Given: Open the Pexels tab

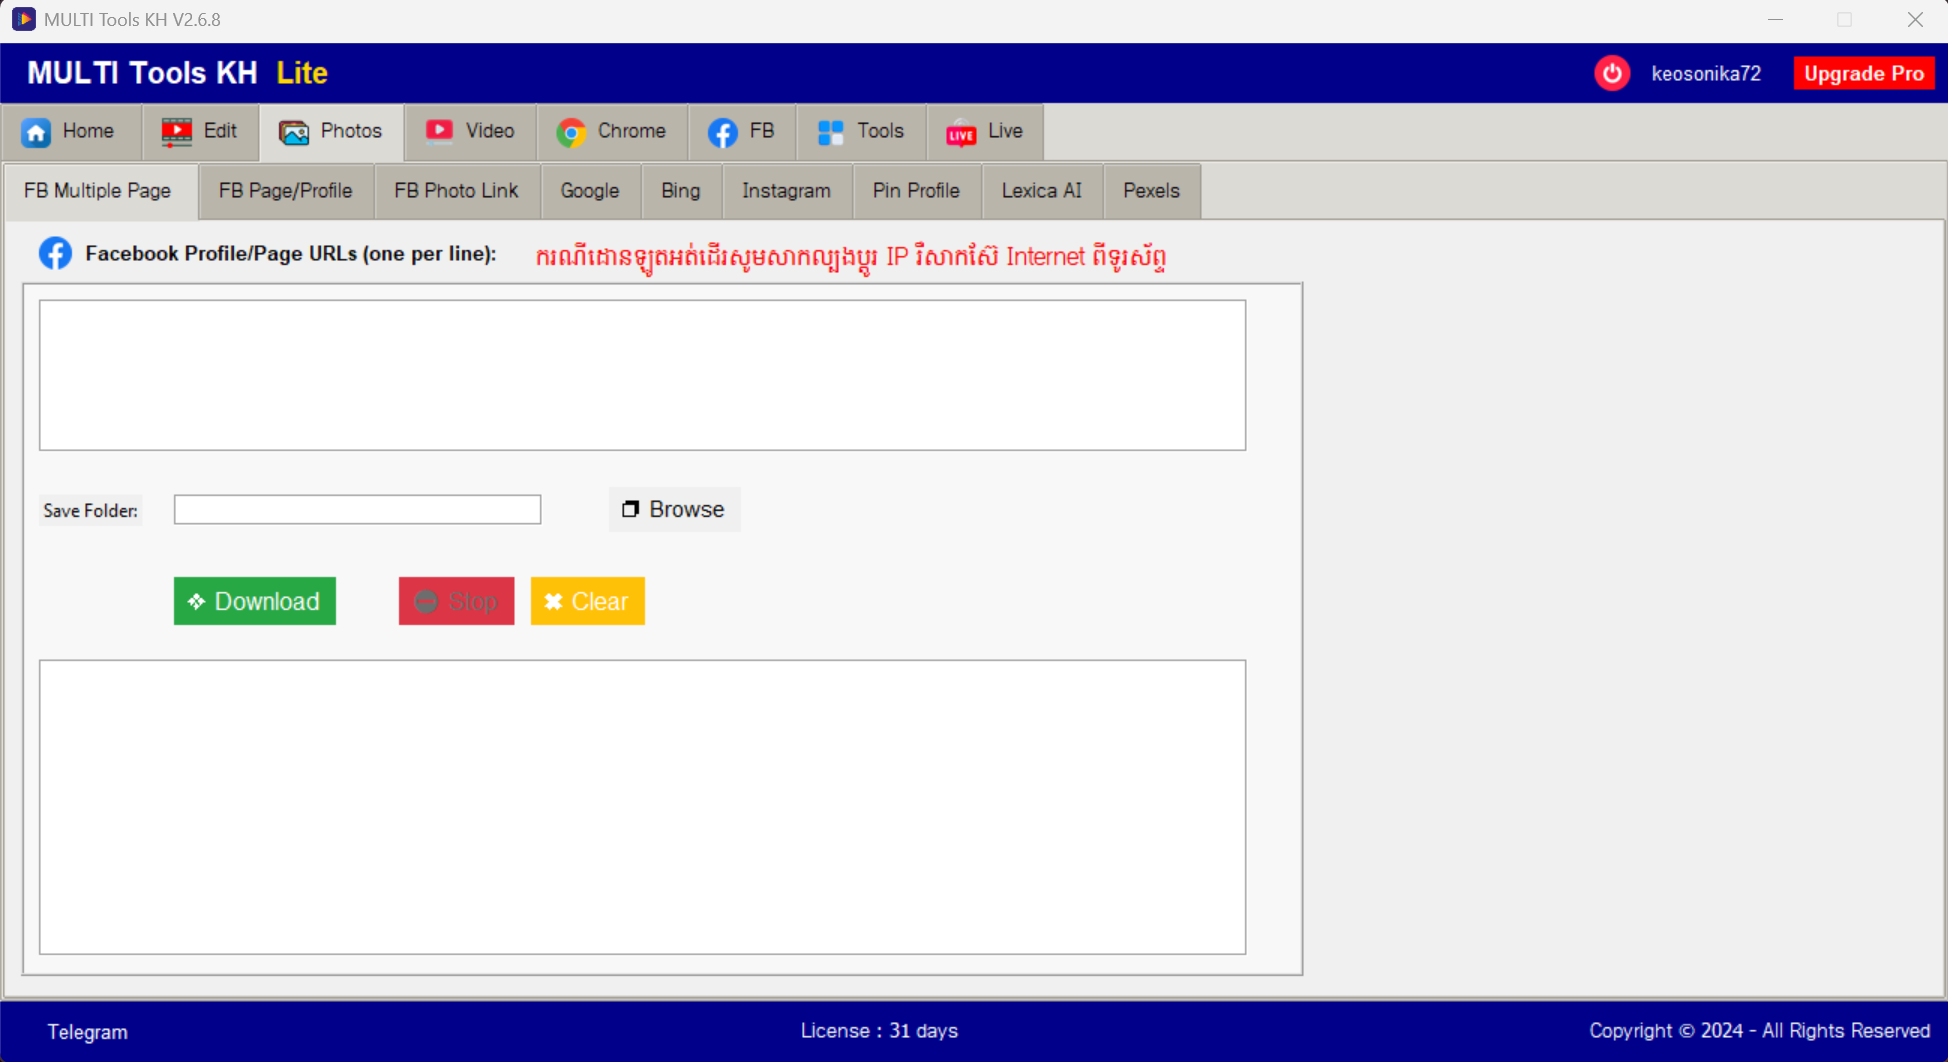Looking at the screenshot, I should [x=1150, y=190].
